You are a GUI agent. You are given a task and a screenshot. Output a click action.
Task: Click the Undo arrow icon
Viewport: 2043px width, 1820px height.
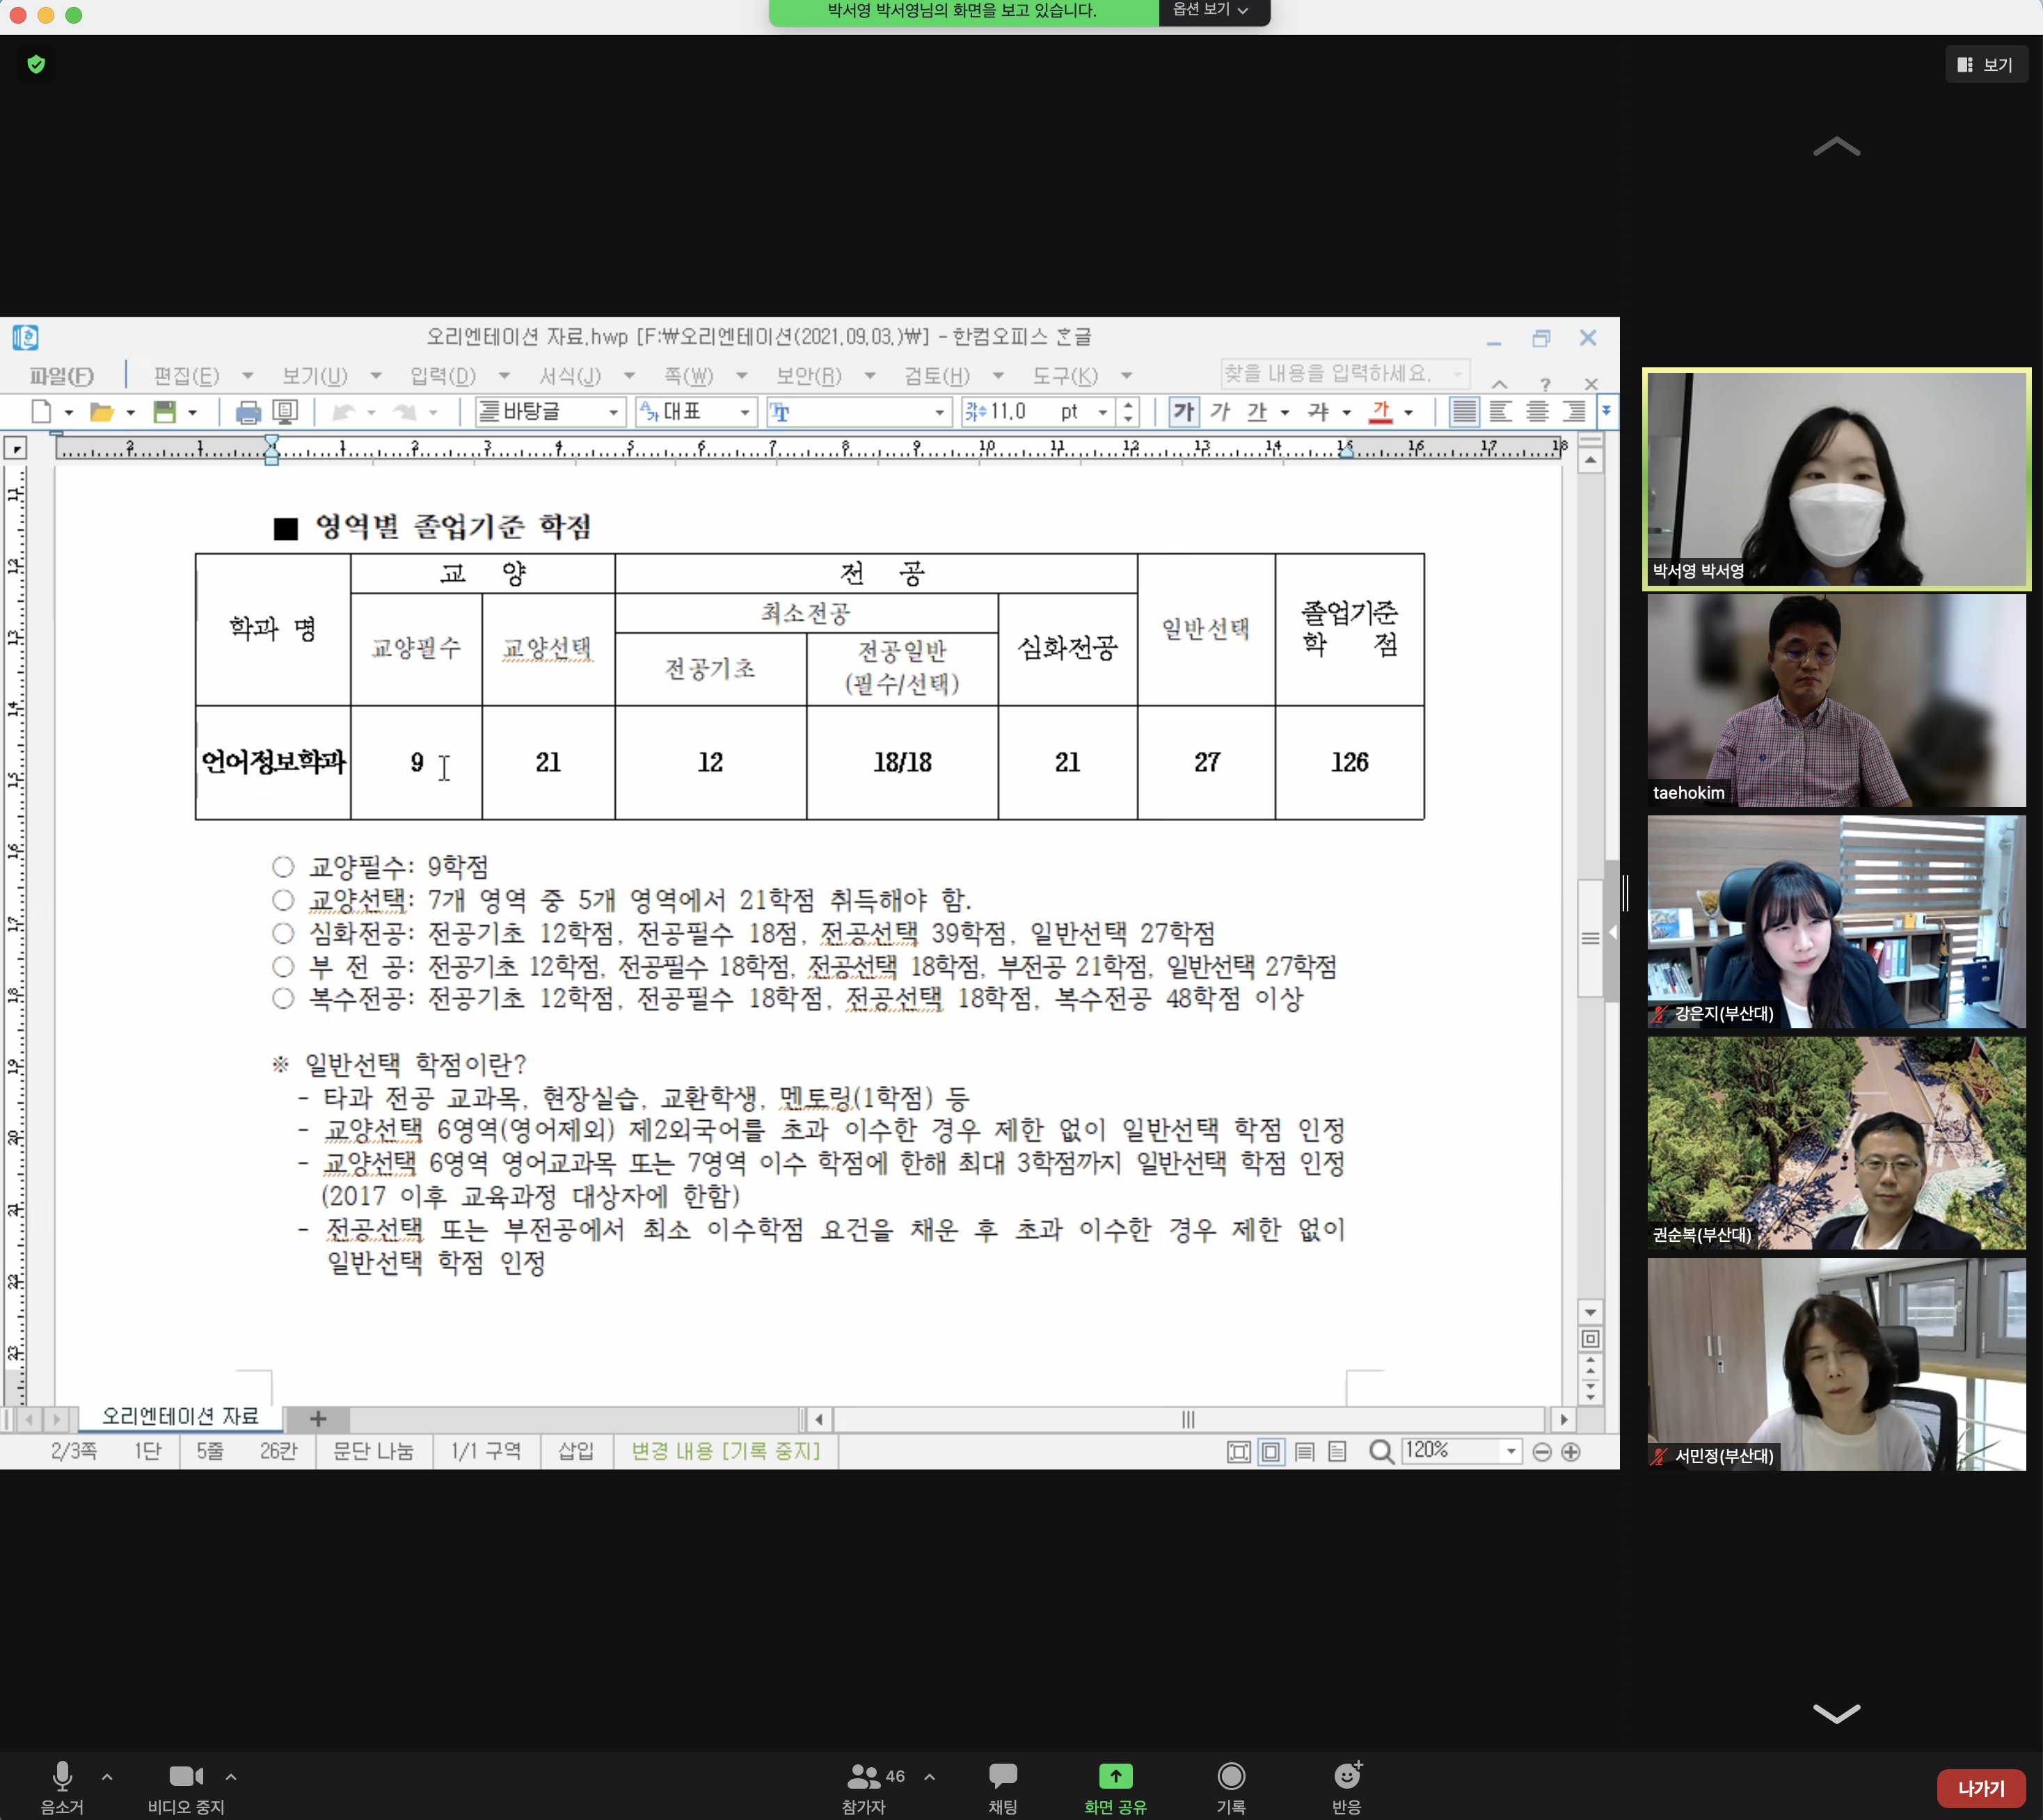click(344, 411)
